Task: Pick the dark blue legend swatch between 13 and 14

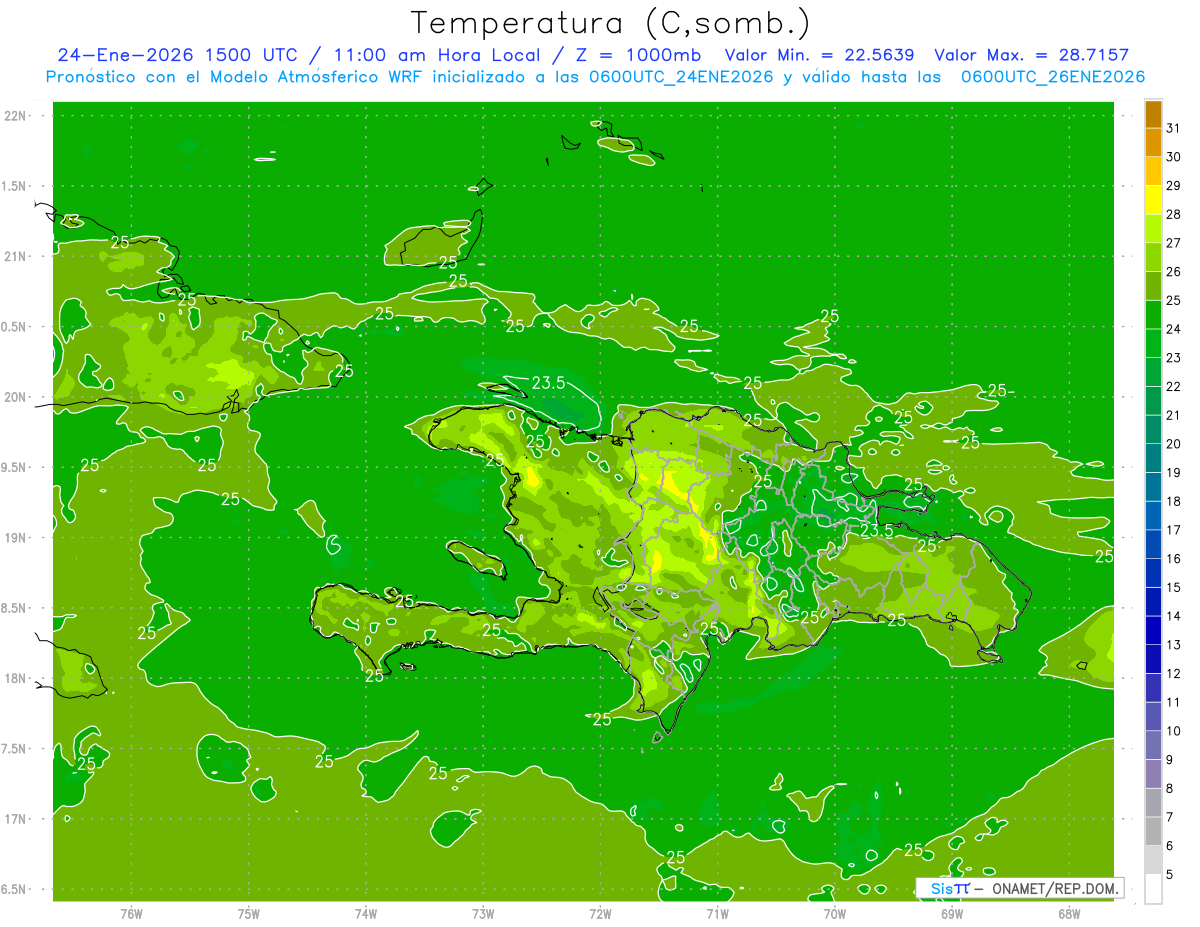Action: coord(1153,630)
